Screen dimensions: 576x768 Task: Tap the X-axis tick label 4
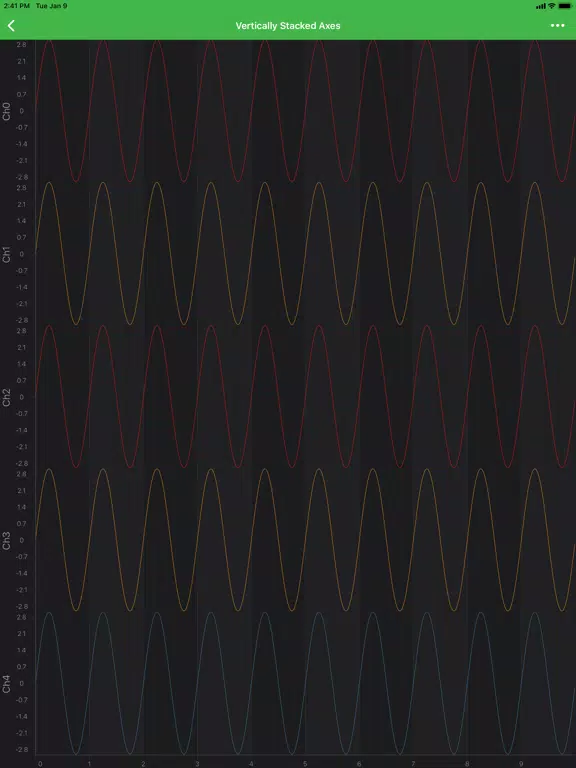point(251,764)
